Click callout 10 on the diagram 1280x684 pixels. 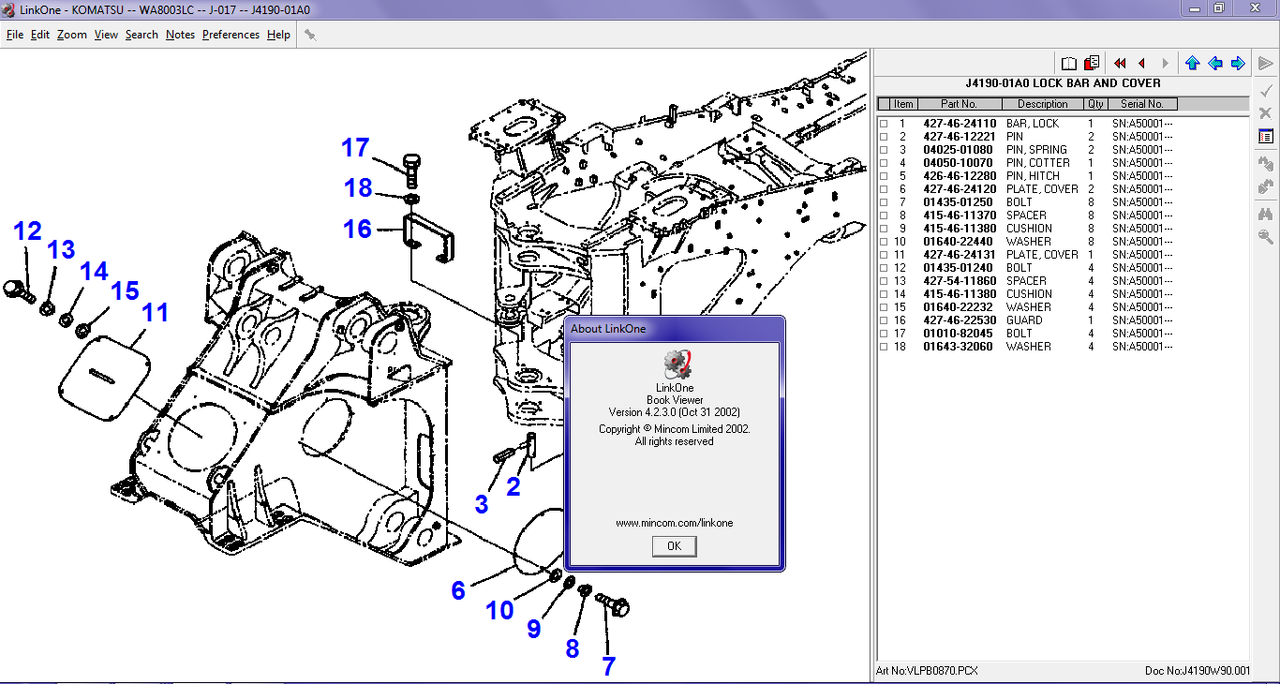click(500, 610)
